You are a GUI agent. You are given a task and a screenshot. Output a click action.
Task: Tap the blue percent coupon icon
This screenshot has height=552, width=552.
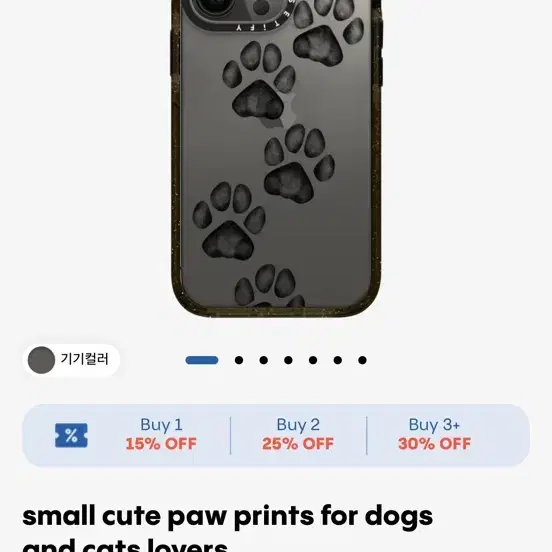71,435
